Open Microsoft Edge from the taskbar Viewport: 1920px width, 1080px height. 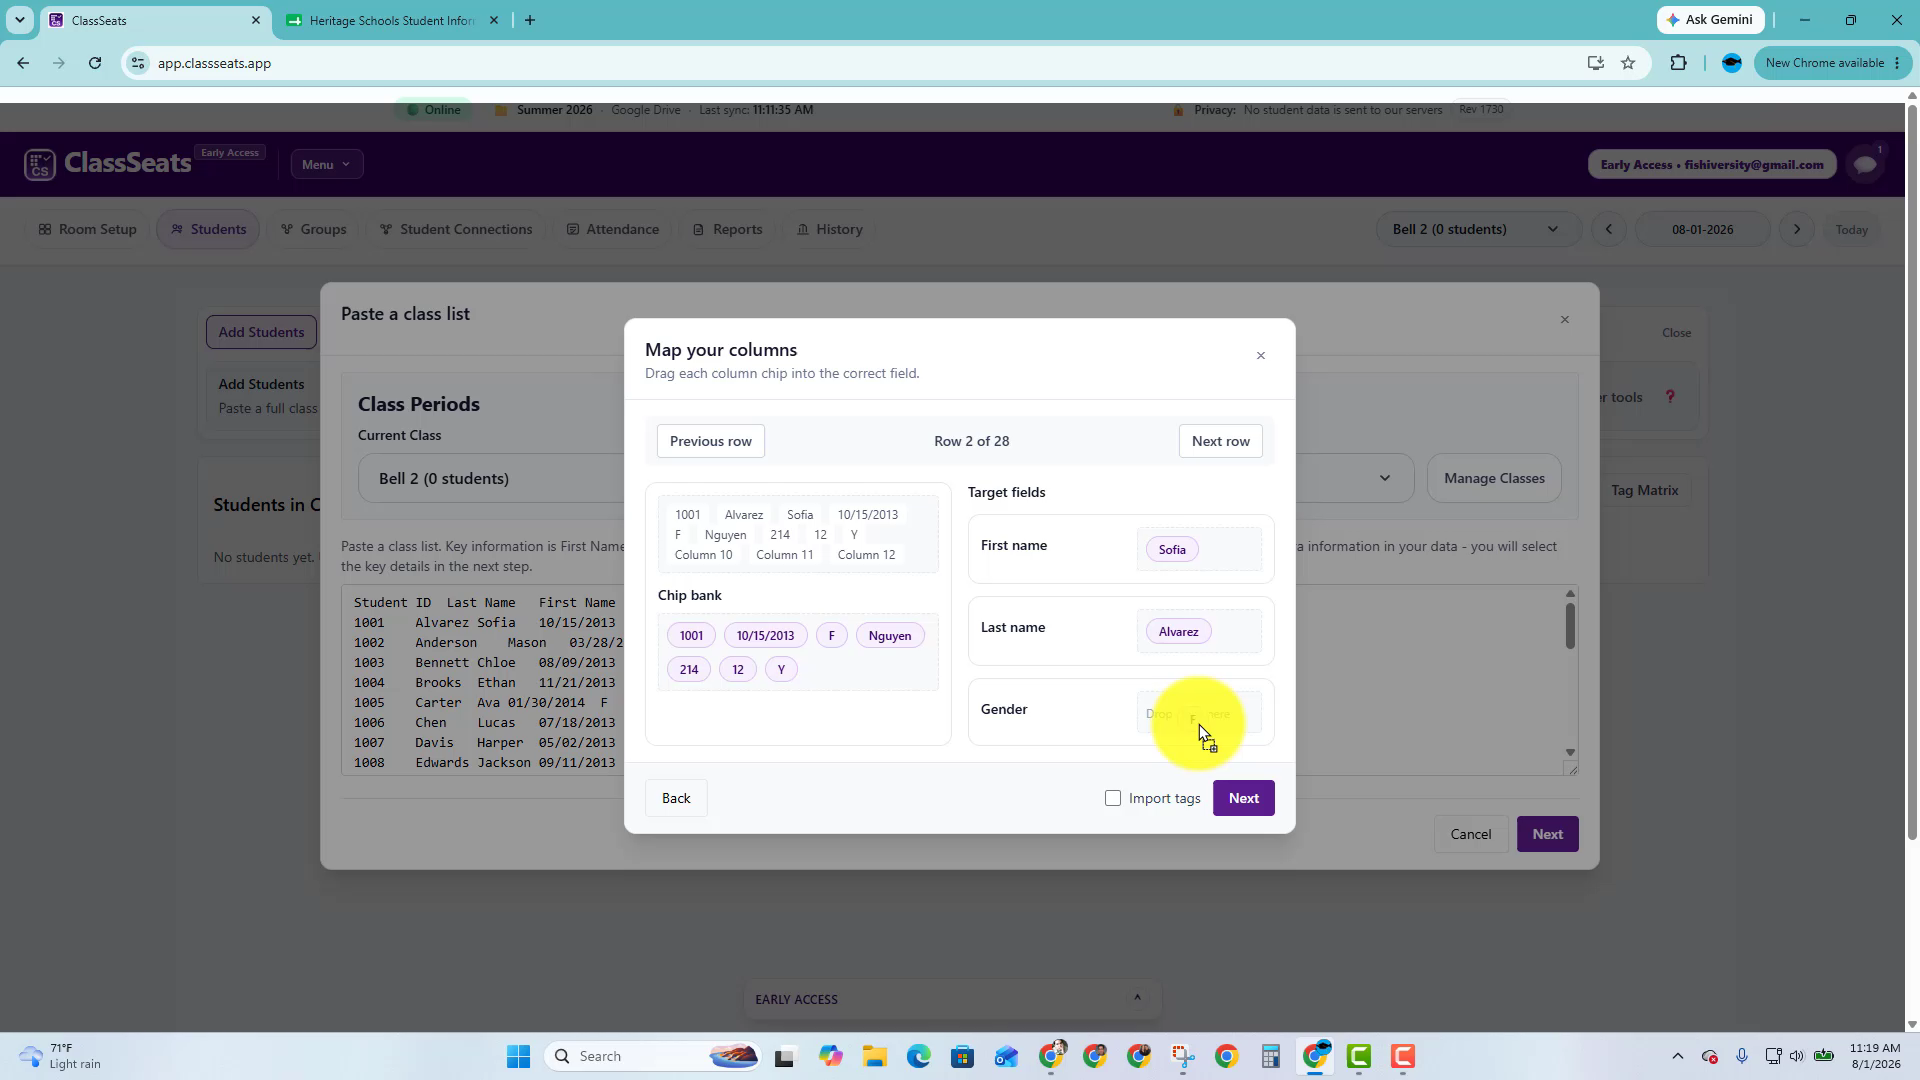[919, 1056]
